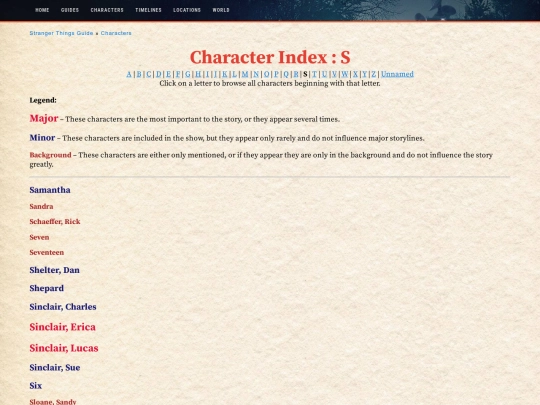The height and width of the screenshot is (405, 540).
Task: Browse characters starting with letter R
Action: click(x=296, y=74)
